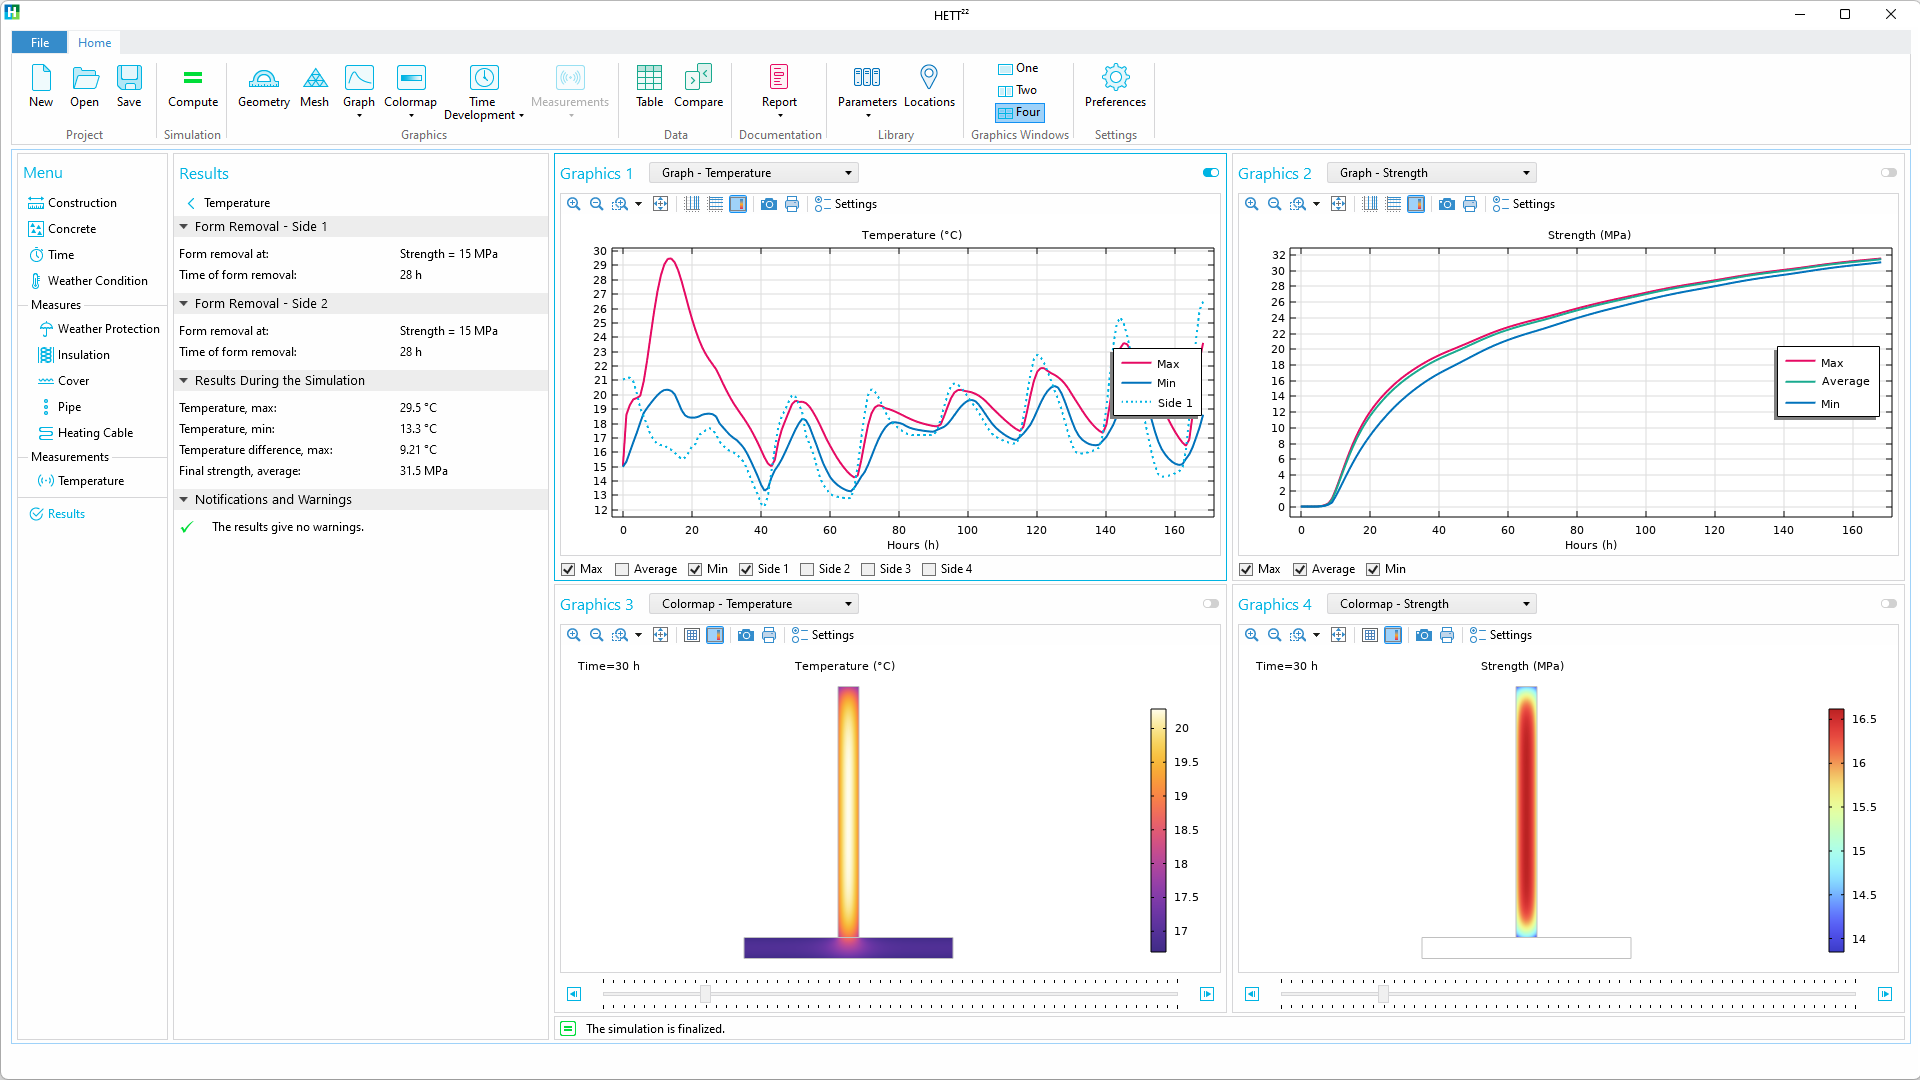The width and height of the screenshot is (1920, 1080).
Task: Switch to One graphics window layout
Action: [x=1018, y=68]
